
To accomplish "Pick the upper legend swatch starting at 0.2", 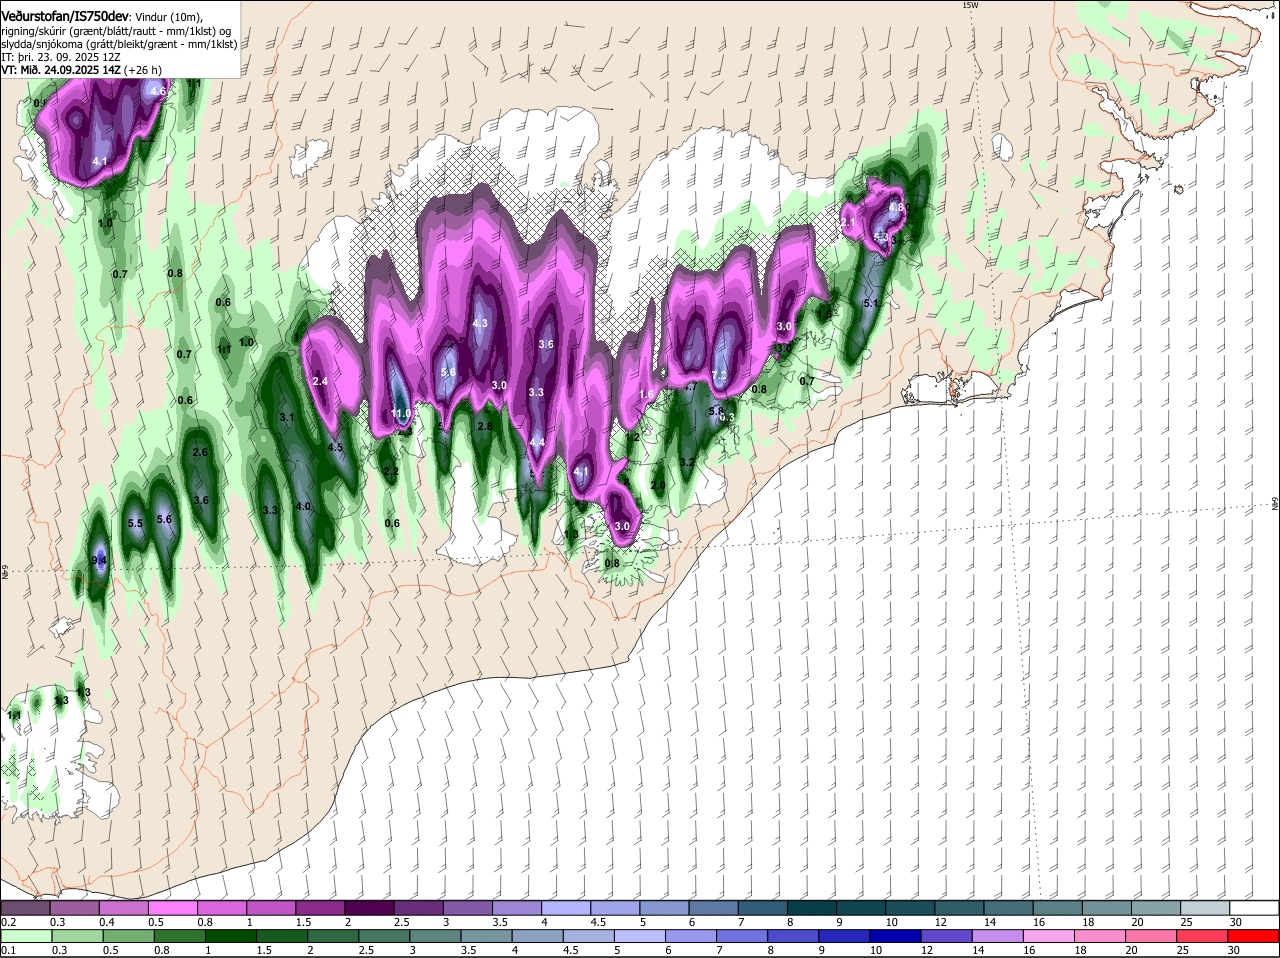I will (25, 908).
